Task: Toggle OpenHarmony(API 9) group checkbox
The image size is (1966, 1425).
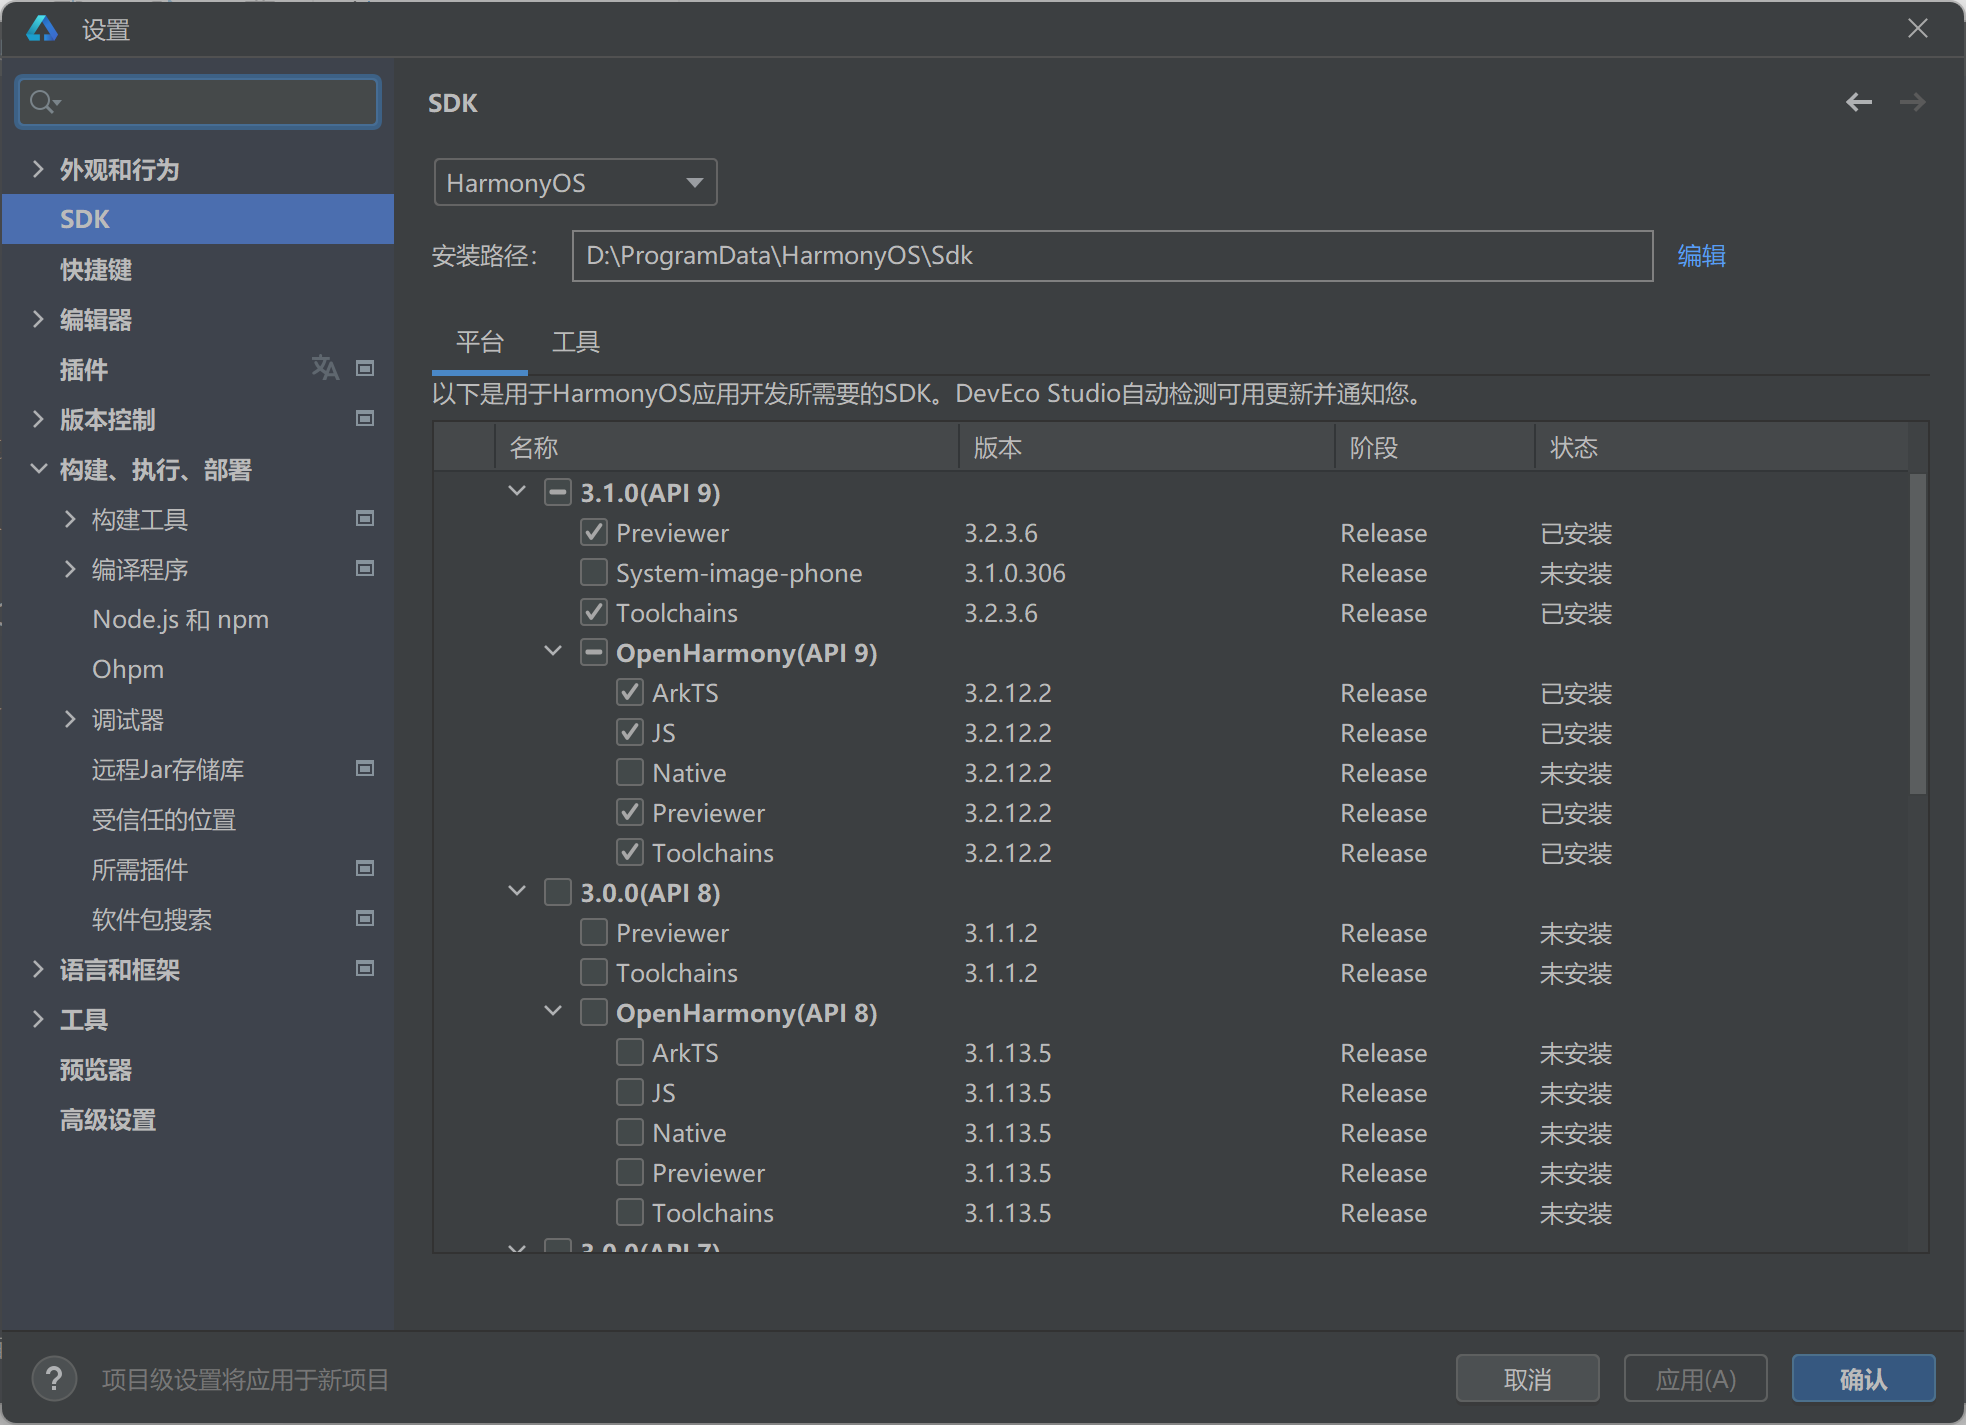Action: (594, 652)
